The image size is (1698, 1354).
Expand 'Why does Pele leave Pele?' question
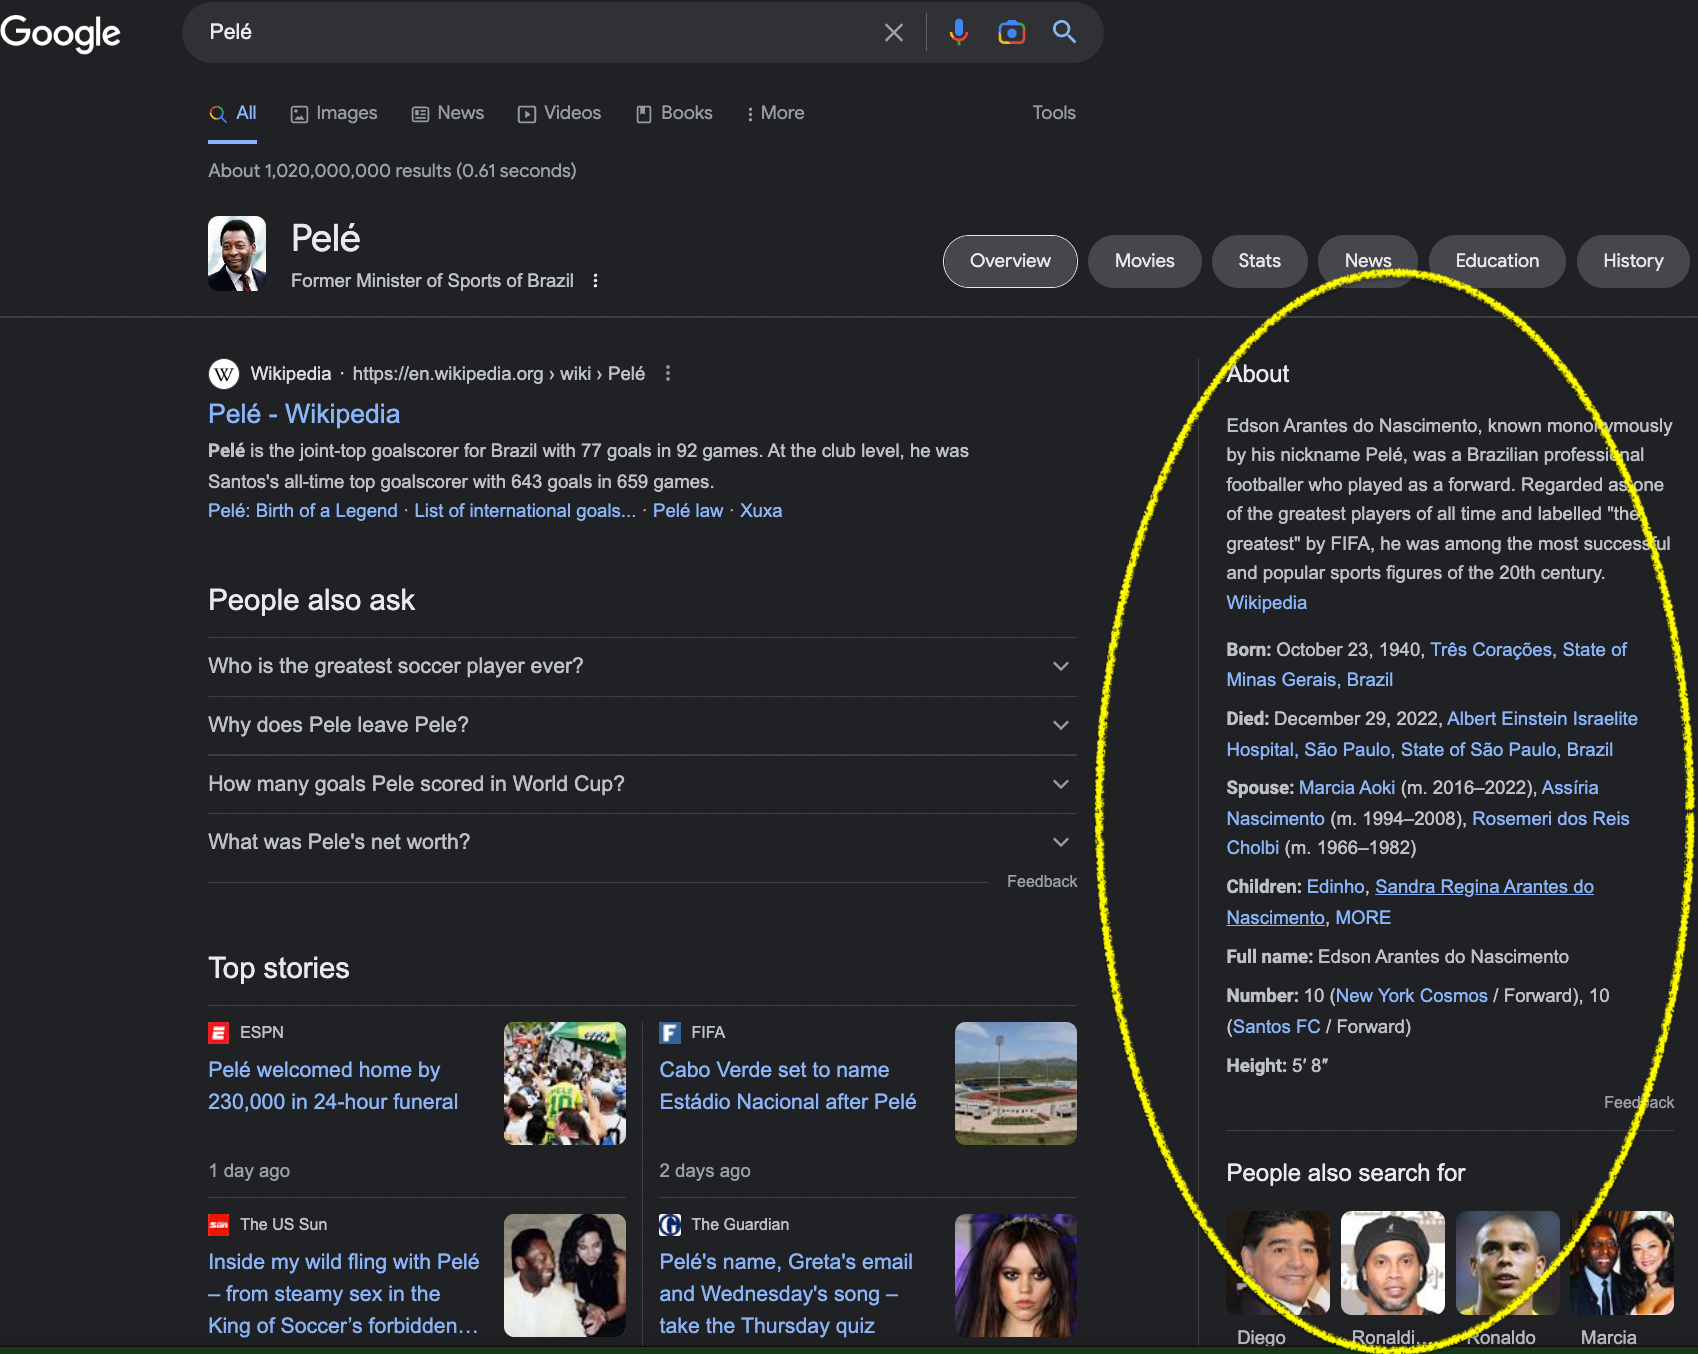(x=642, y=725)
